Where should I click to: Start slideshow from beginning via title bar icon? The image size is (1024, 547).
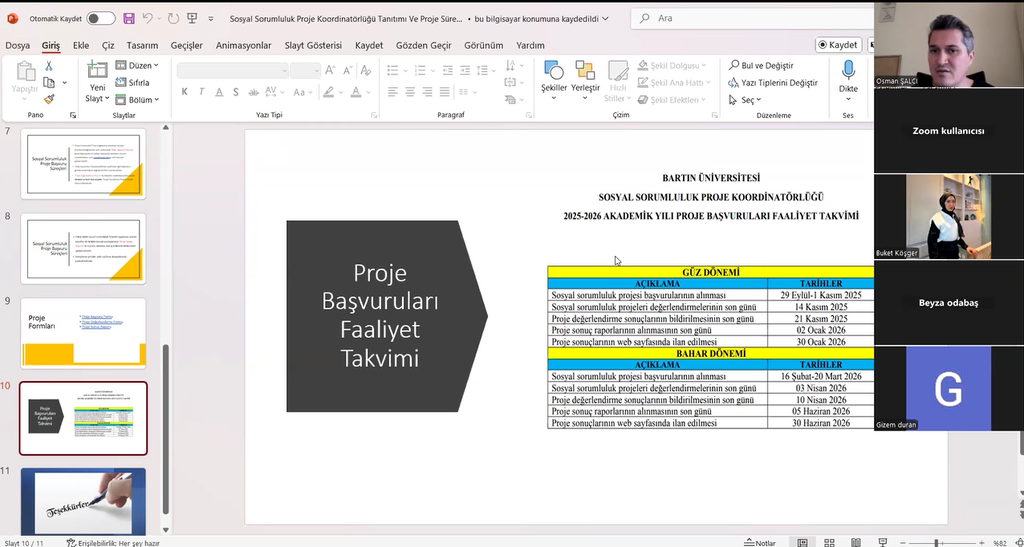192,18
